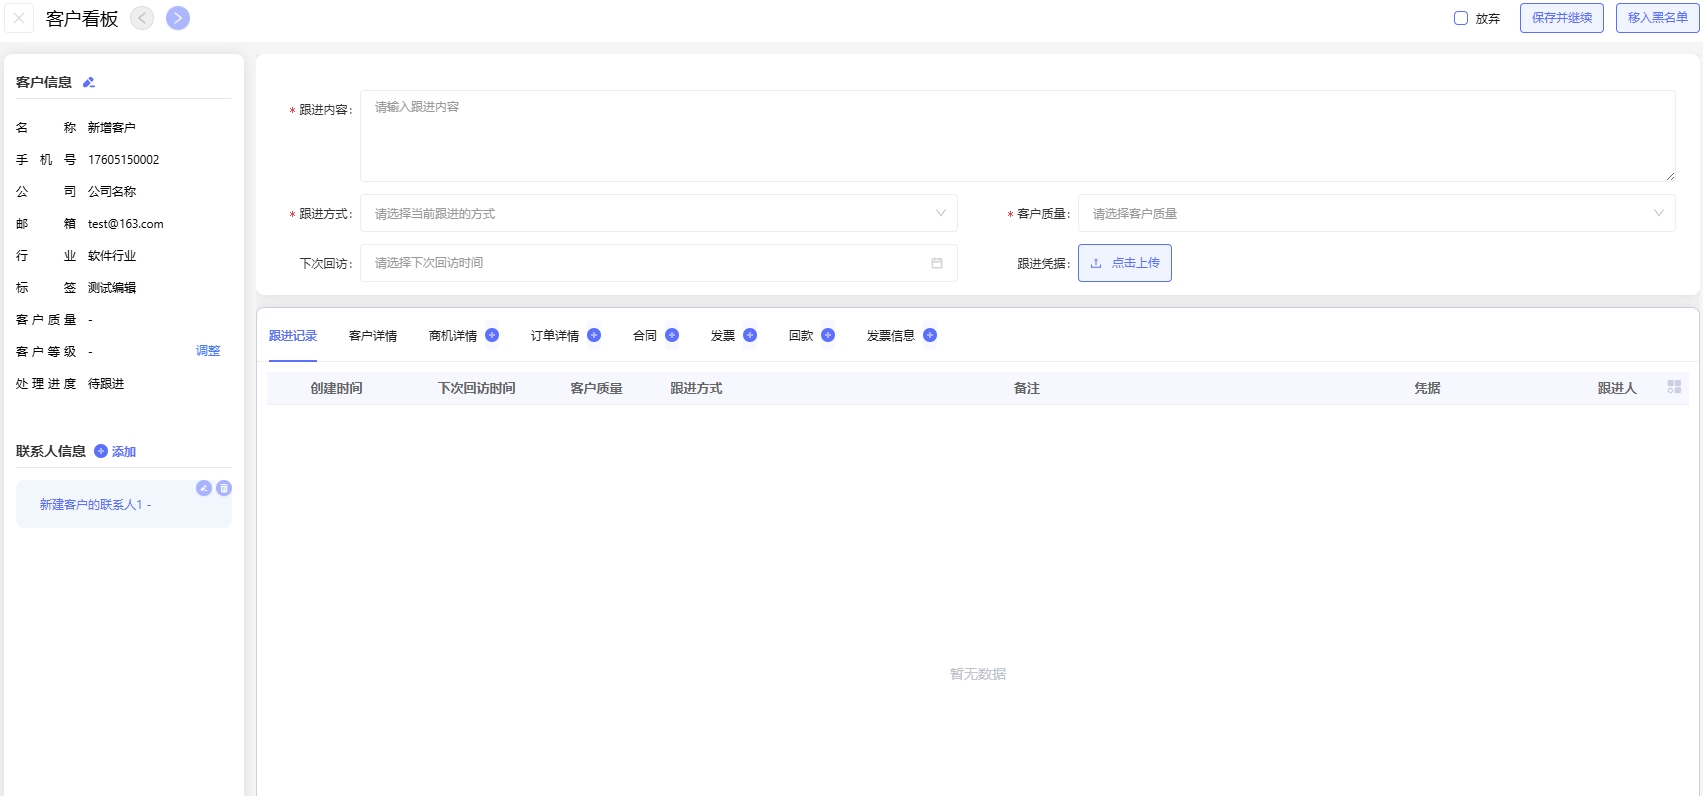Add a 回款 record via plus icon

(828, 335)
